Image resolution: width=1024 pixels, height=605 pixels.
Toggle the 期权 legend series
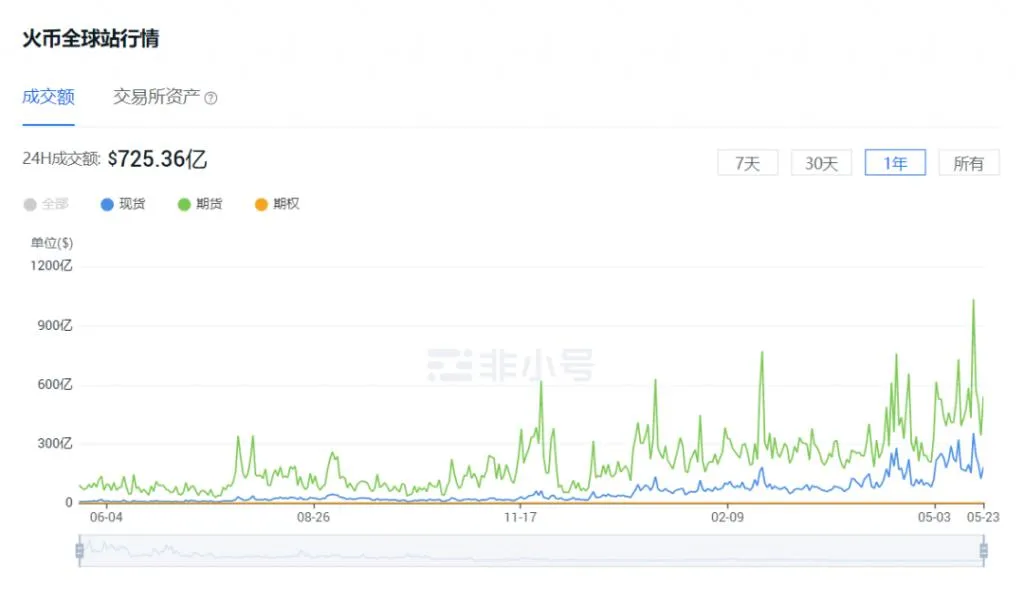pyautogui.click(x=277, y=204)
